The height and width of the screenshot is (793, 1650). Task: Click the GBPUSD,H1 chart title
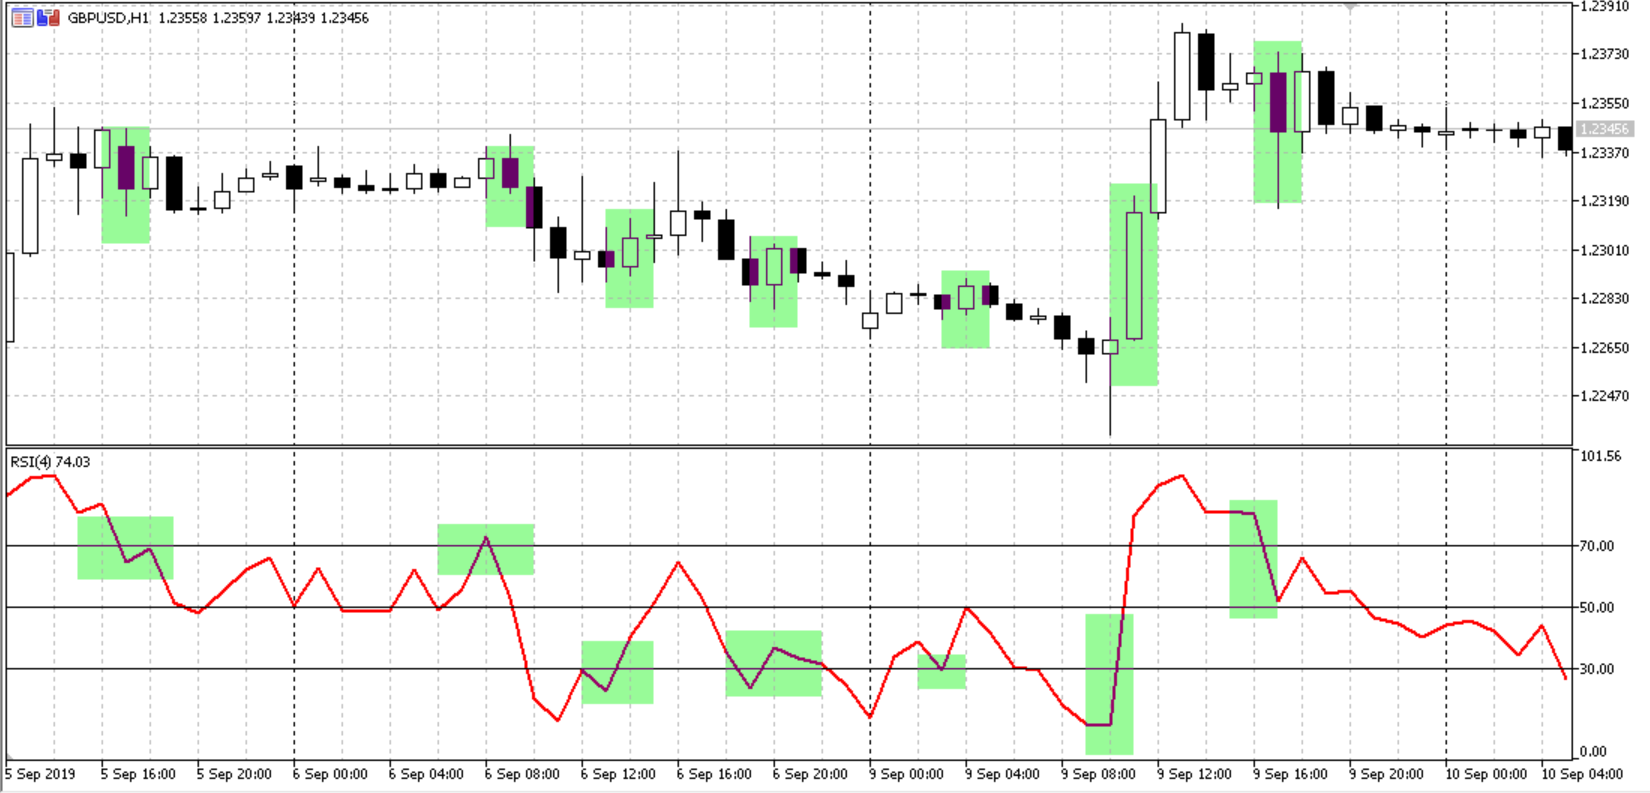(108, 18)
